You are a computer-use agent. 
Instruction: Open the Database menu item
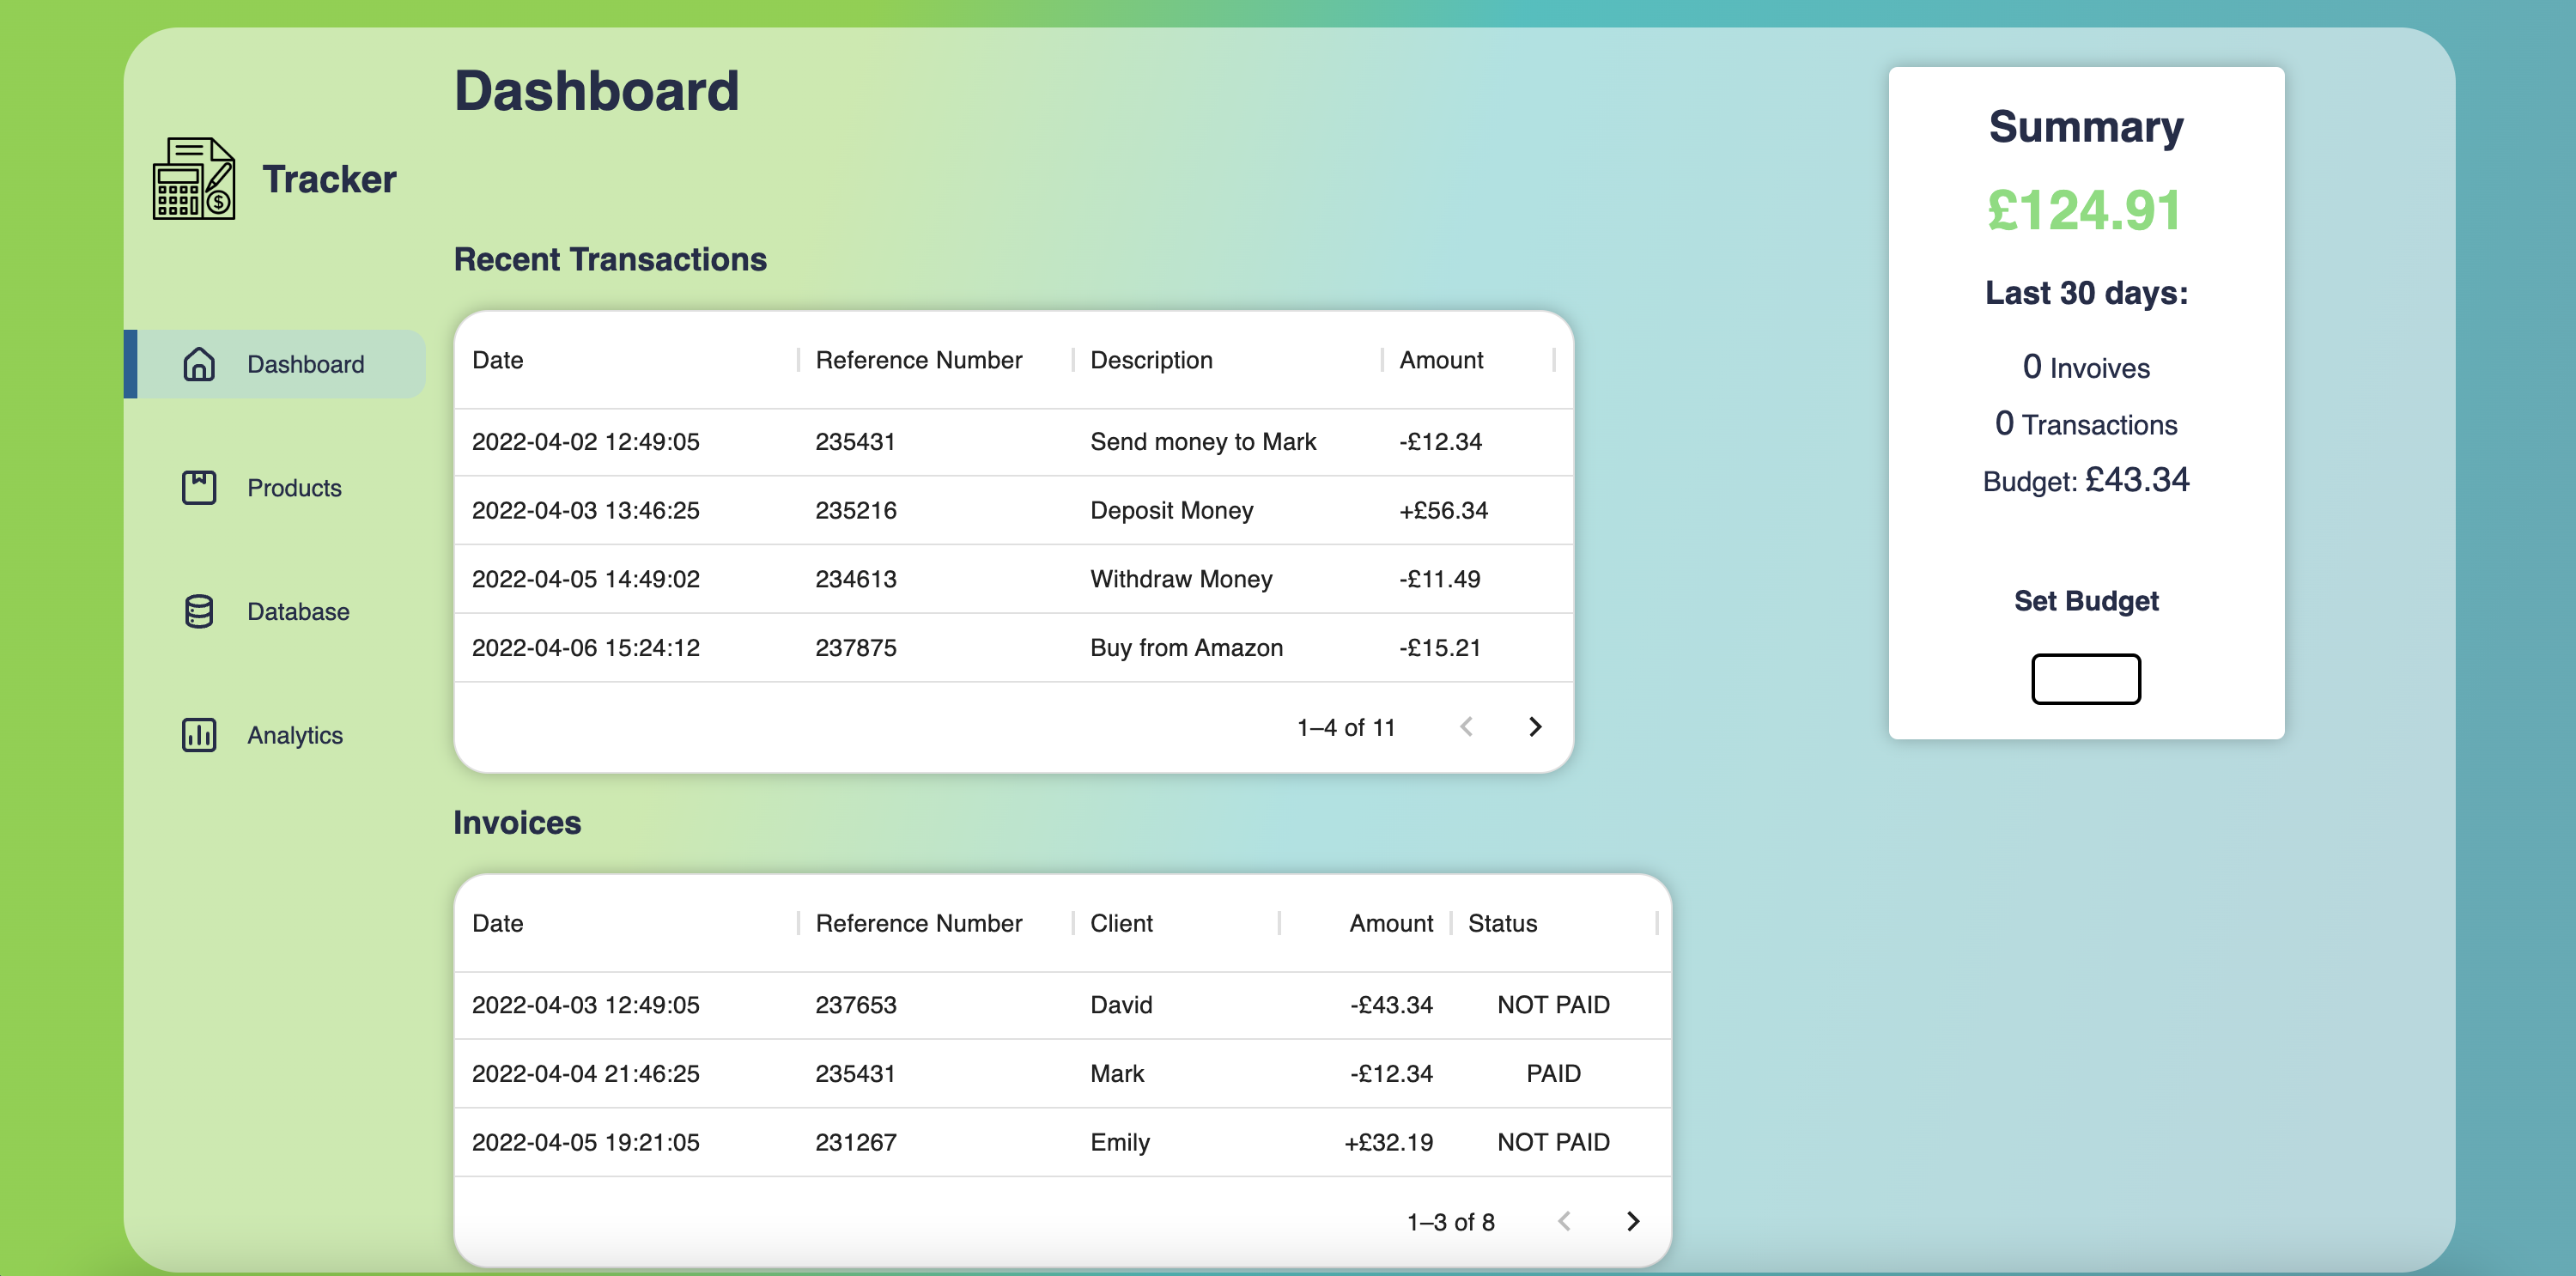coord(275,612)
